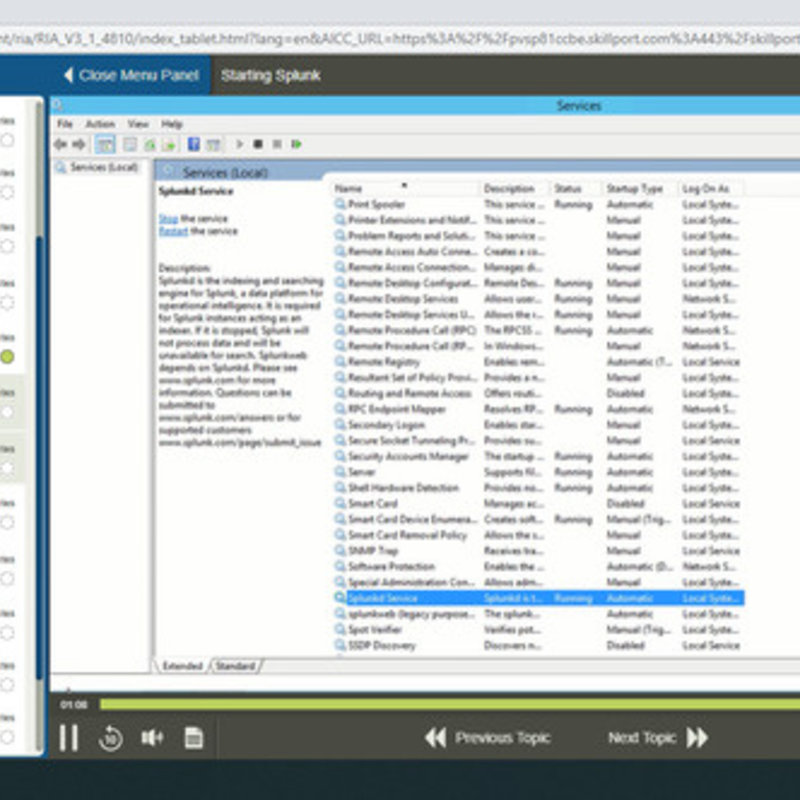Select the SSDP Discovery service
This screenshot has height=800, width=800.
(x=539, y=645)
